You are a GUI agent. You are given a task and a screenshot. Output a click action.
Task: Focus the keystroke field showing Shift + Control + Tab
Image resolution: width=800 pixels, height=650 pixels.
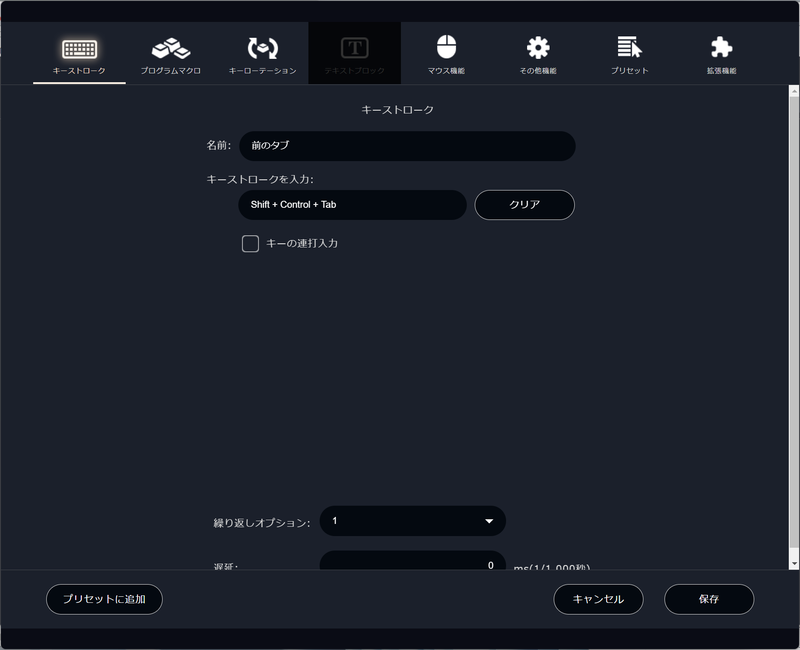point(353,205)
